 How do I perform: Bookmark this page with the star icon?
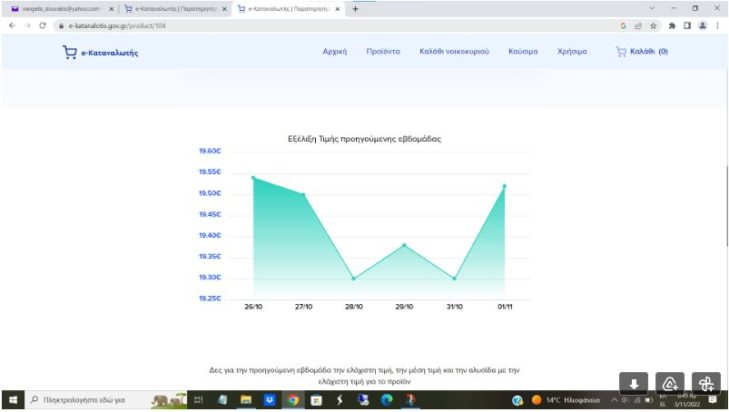tap(653, 25)
